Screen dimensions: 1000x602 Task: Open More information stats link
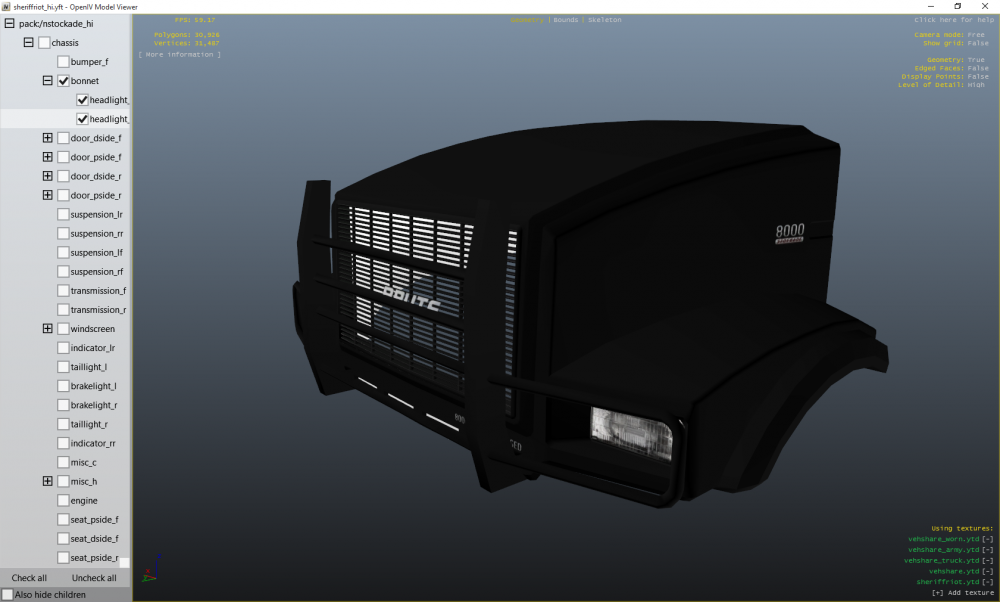[x=180, y=55]
